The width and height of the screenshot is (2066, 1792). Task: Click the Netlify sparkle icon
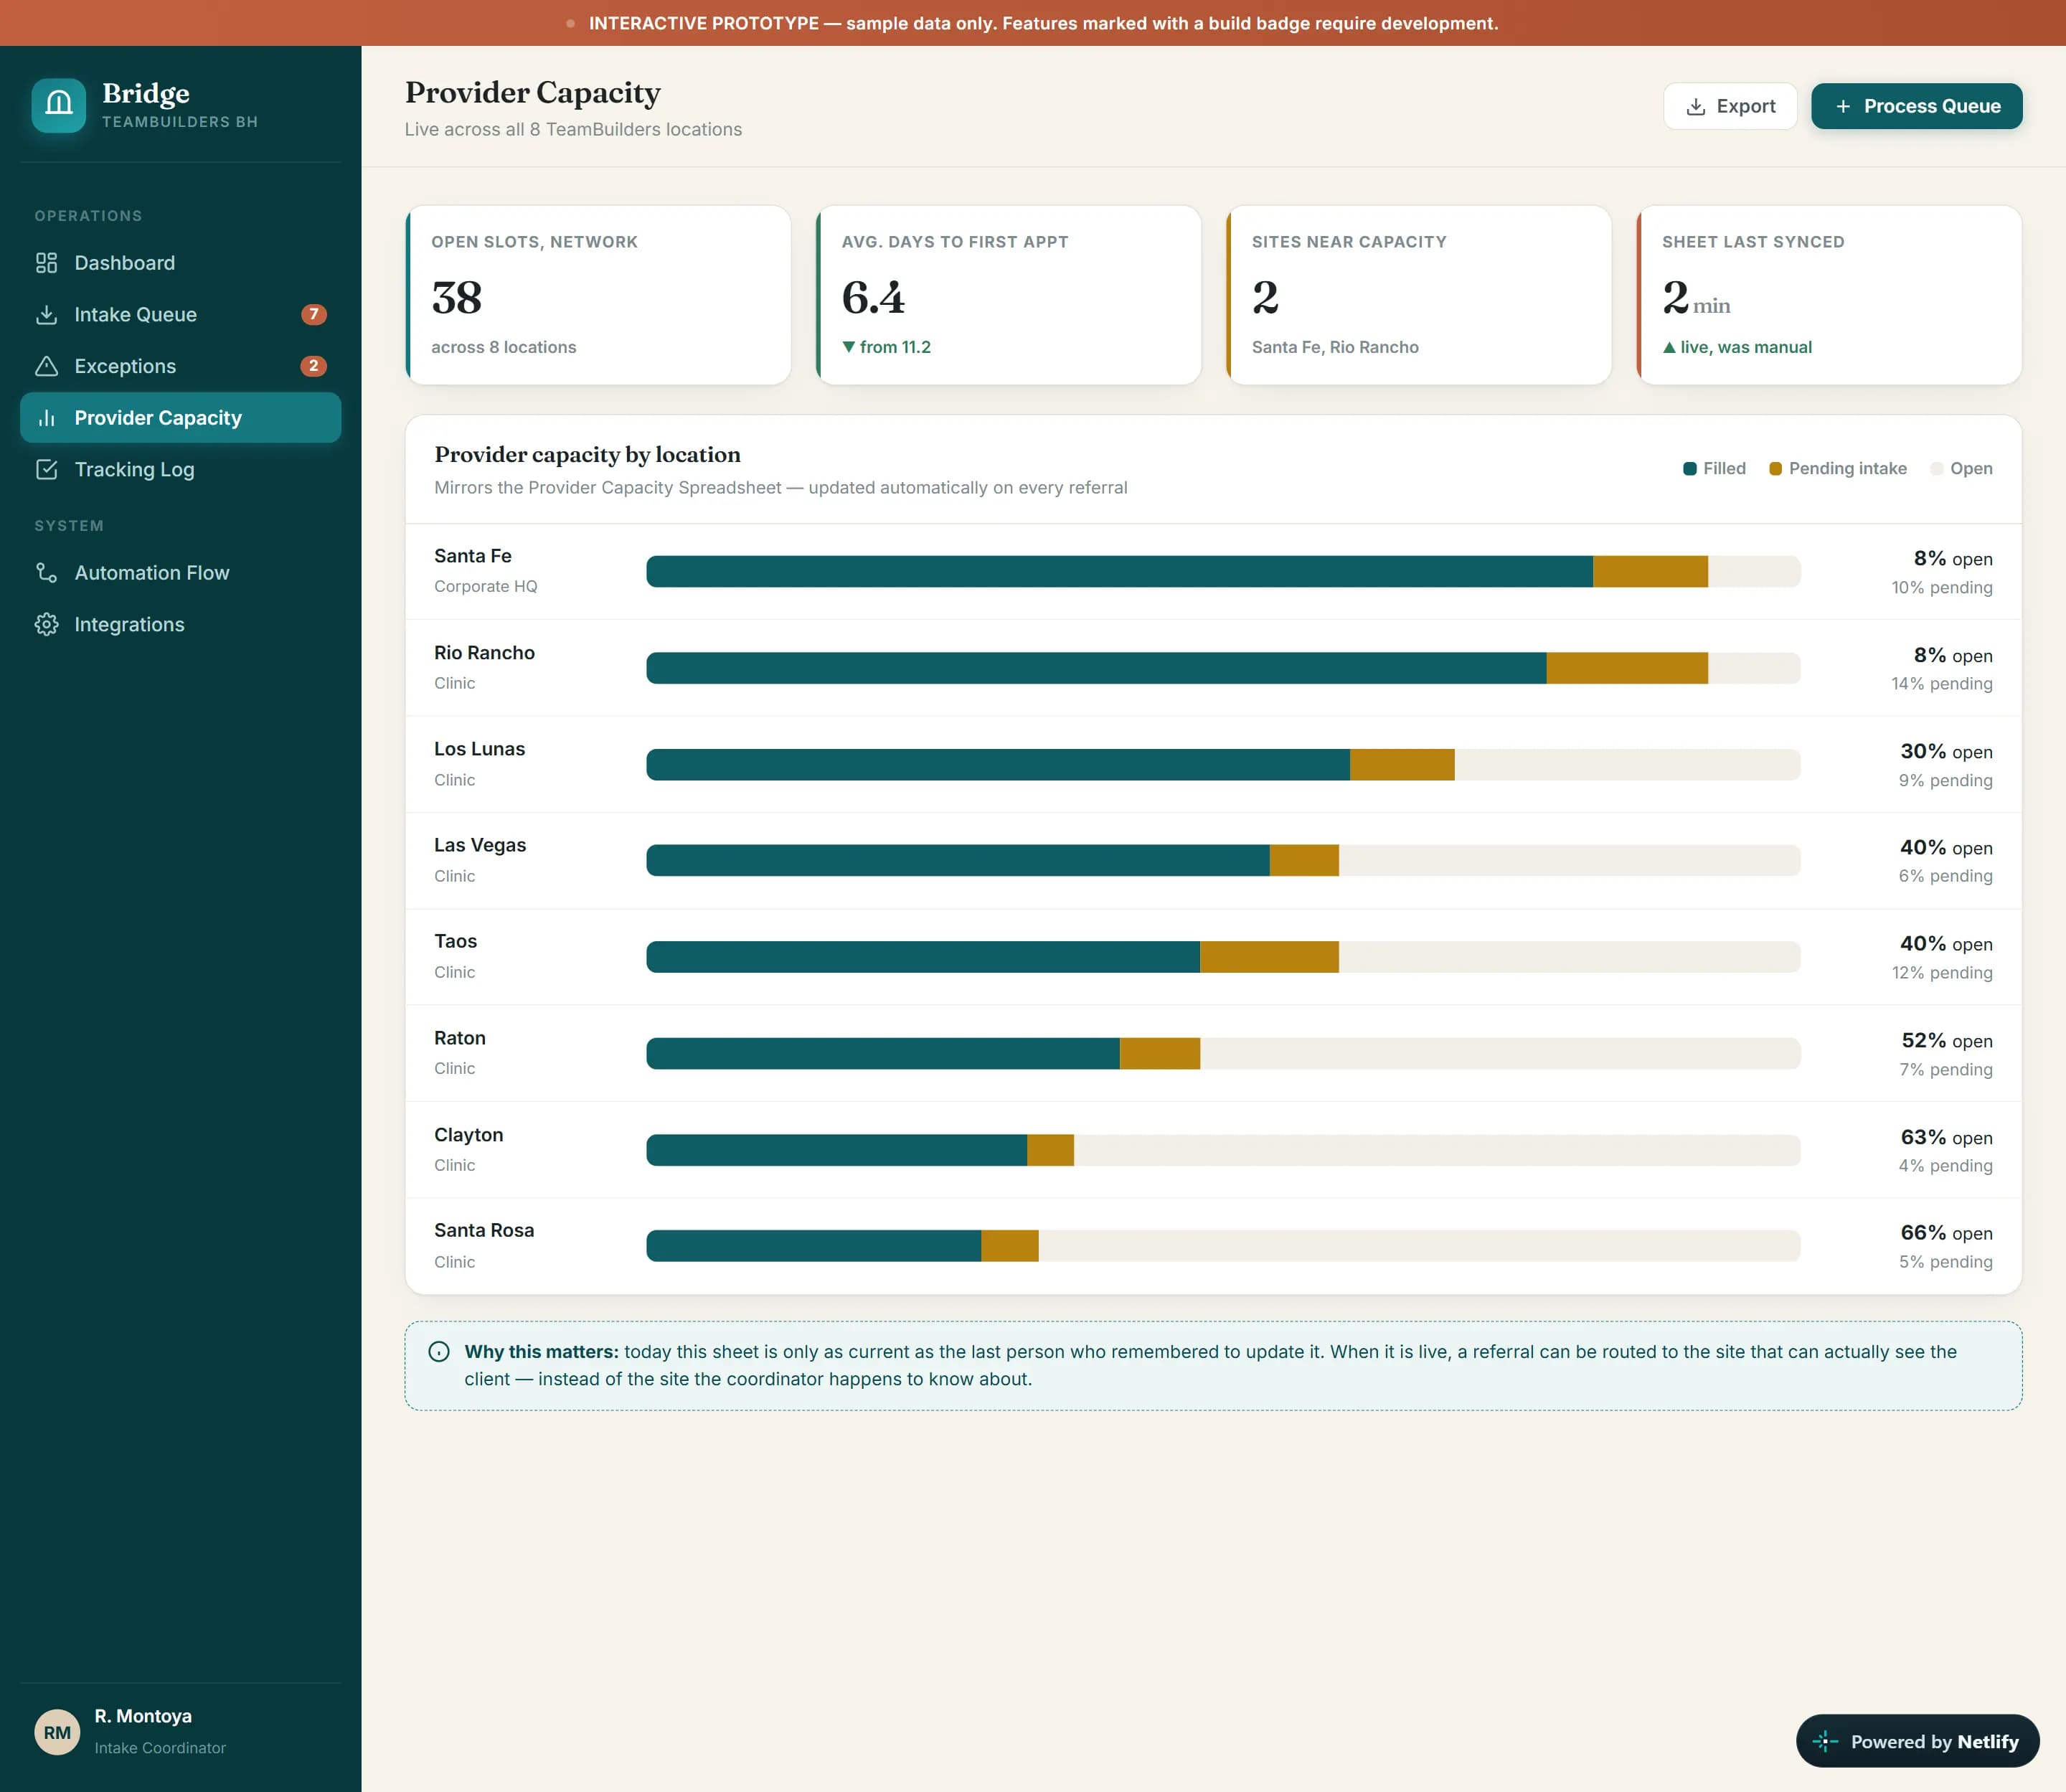(x=1825, y=1742)
